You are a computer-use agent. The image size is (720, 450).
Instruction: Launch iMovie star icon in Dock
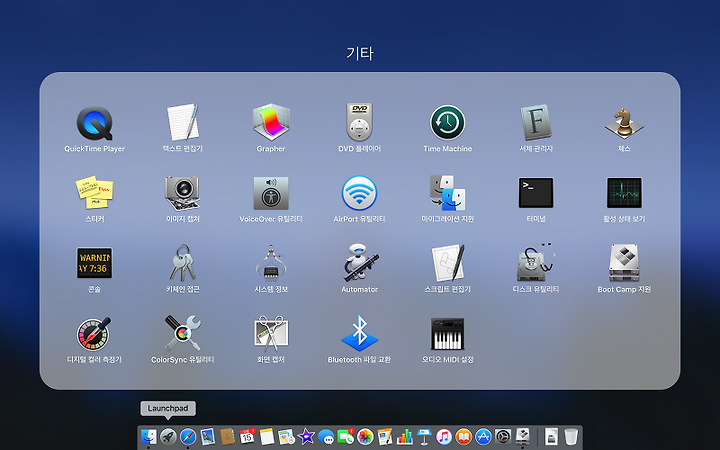[x=306, y=437]
